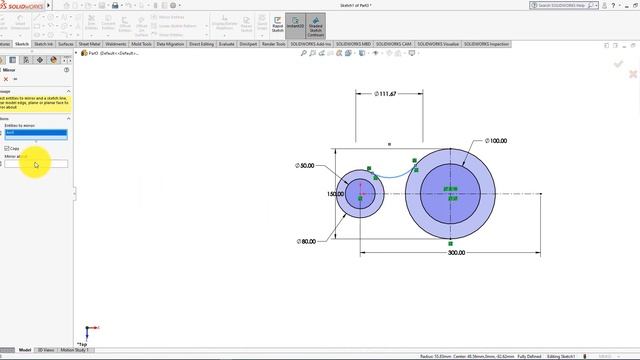
Task: Click the user login icon
Action: 604,5
